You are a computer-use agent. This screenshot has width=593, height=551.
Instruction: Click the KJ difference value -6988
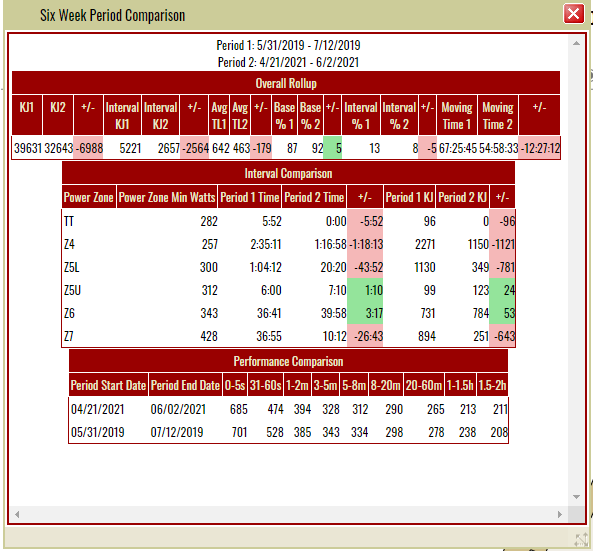tap(88, 148)
